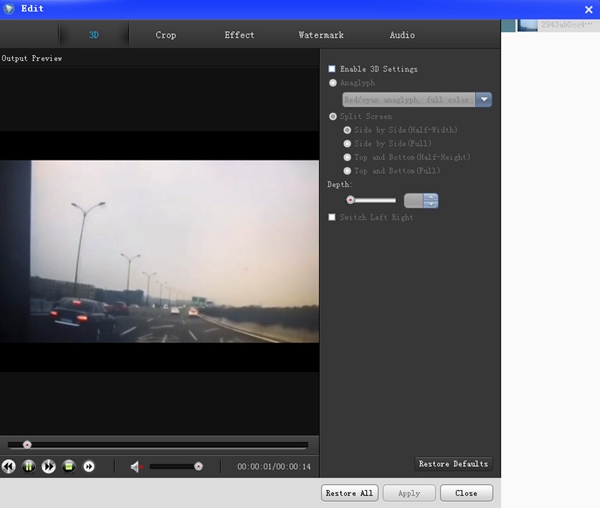Click the fast forward playback button
The image size is (600, 508).
click(49, 466)
